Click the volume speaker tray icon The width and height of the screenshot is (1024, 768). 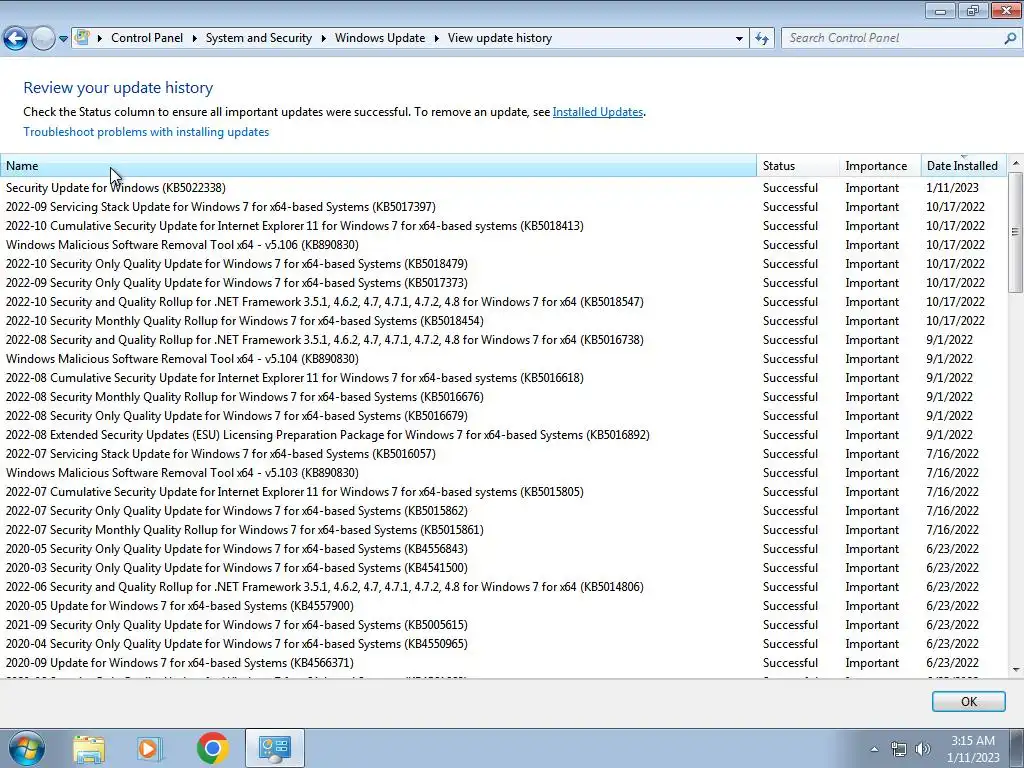923,749
